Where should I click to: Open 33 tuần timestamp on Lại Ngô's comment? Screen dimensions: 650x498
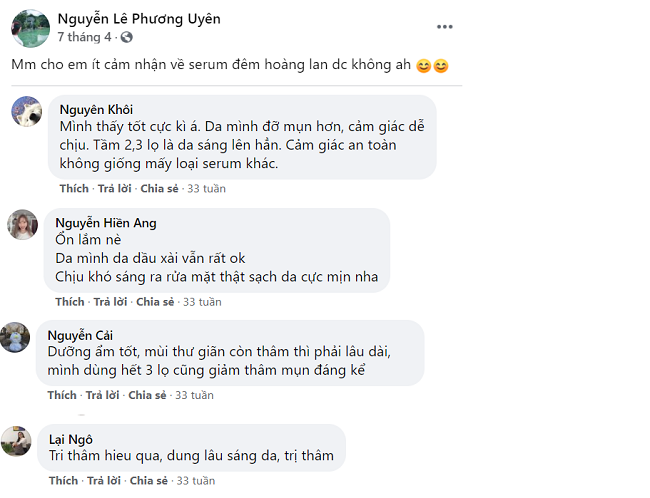[196, 481]
